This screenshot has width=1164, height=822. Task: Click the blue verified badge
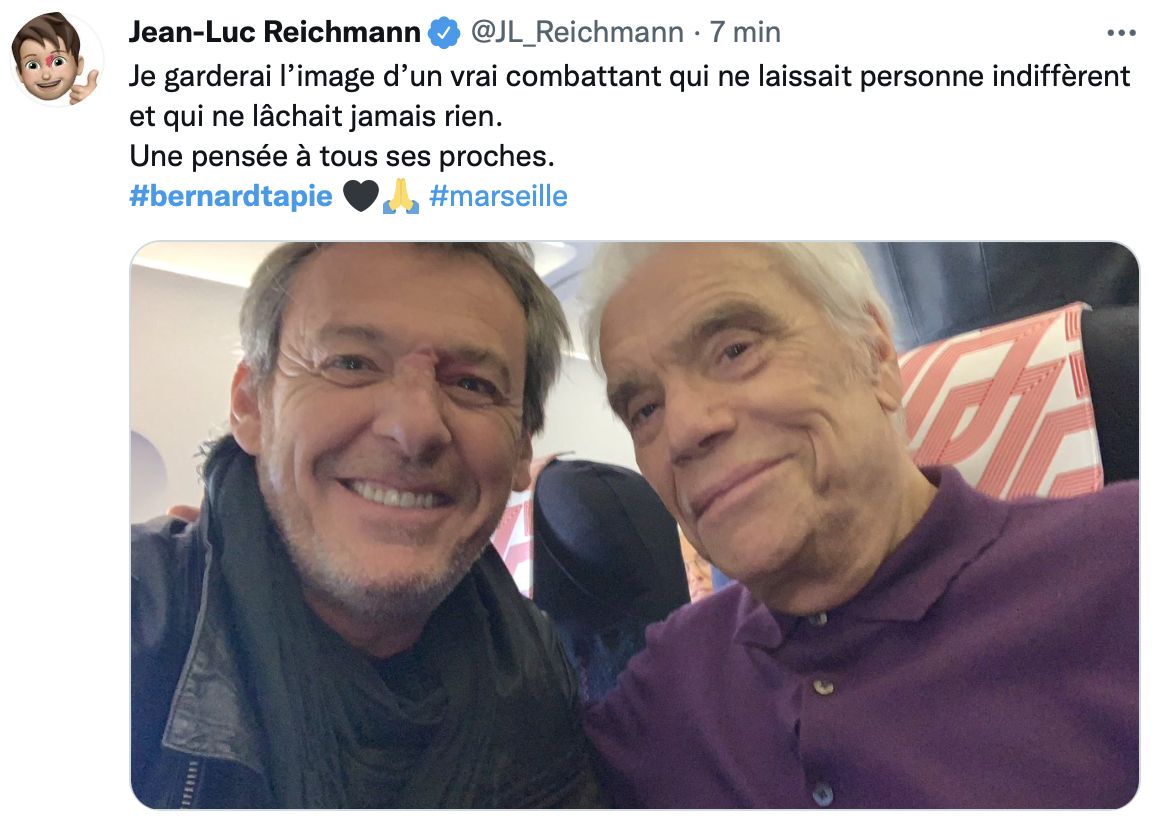pyautogui.click(x=445, y=33)
